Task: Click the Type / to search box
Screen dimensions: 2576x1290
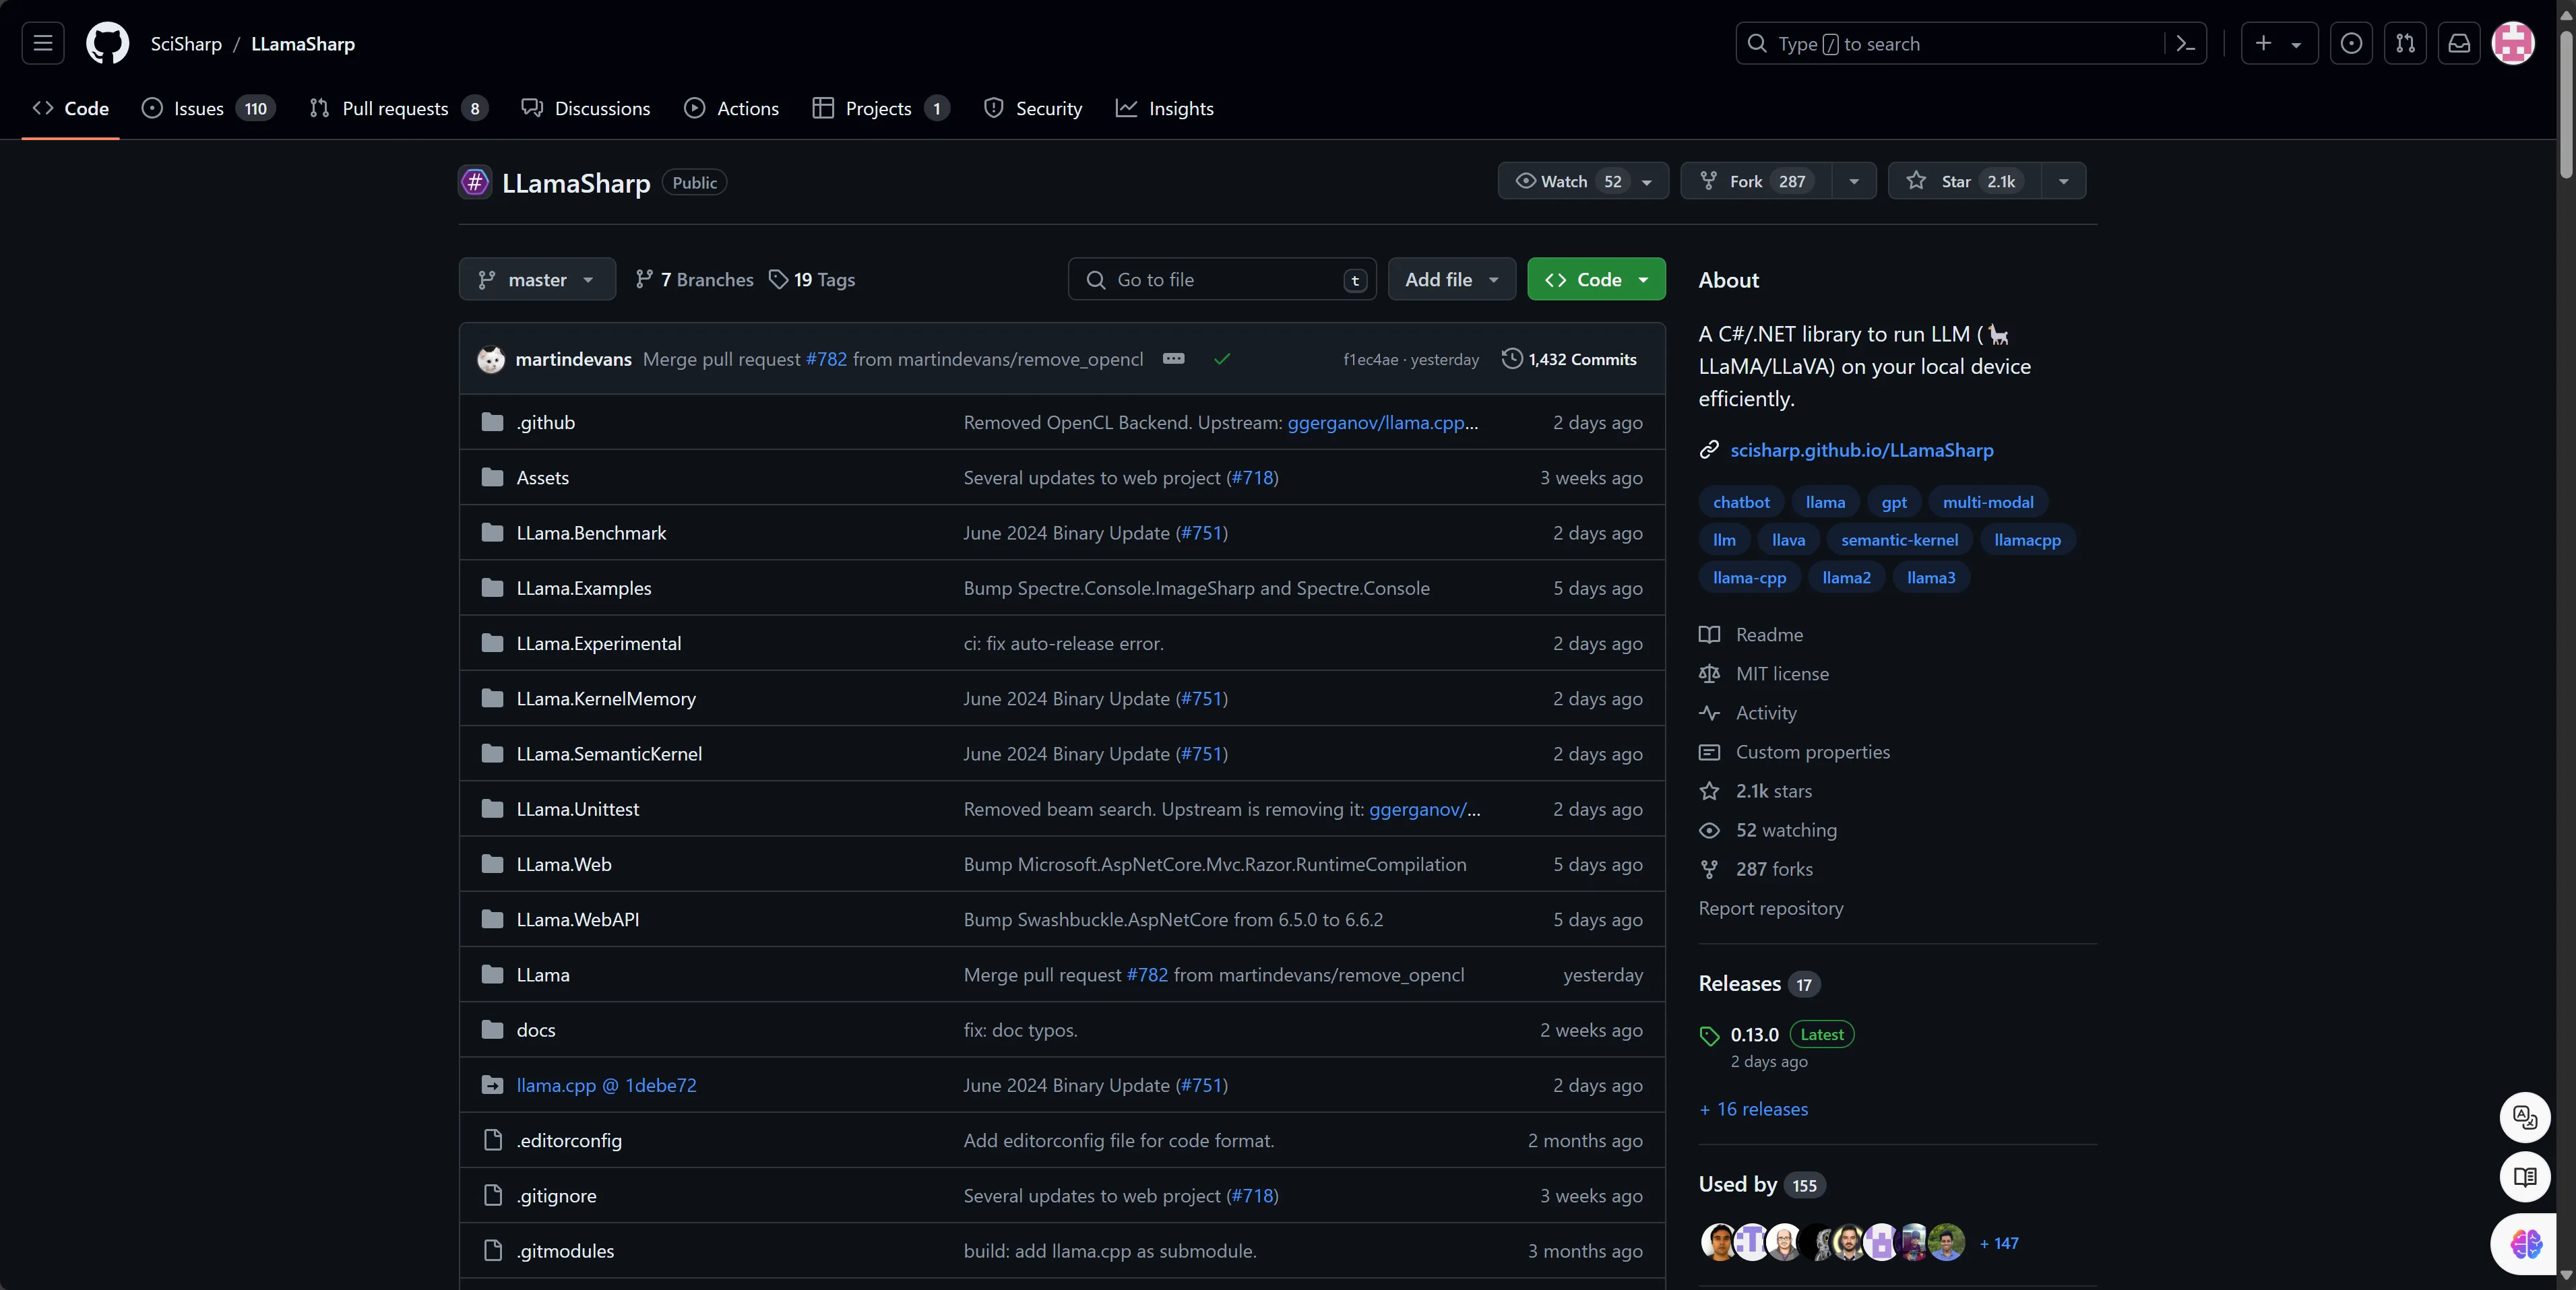Action: [x=1971, y=43]
